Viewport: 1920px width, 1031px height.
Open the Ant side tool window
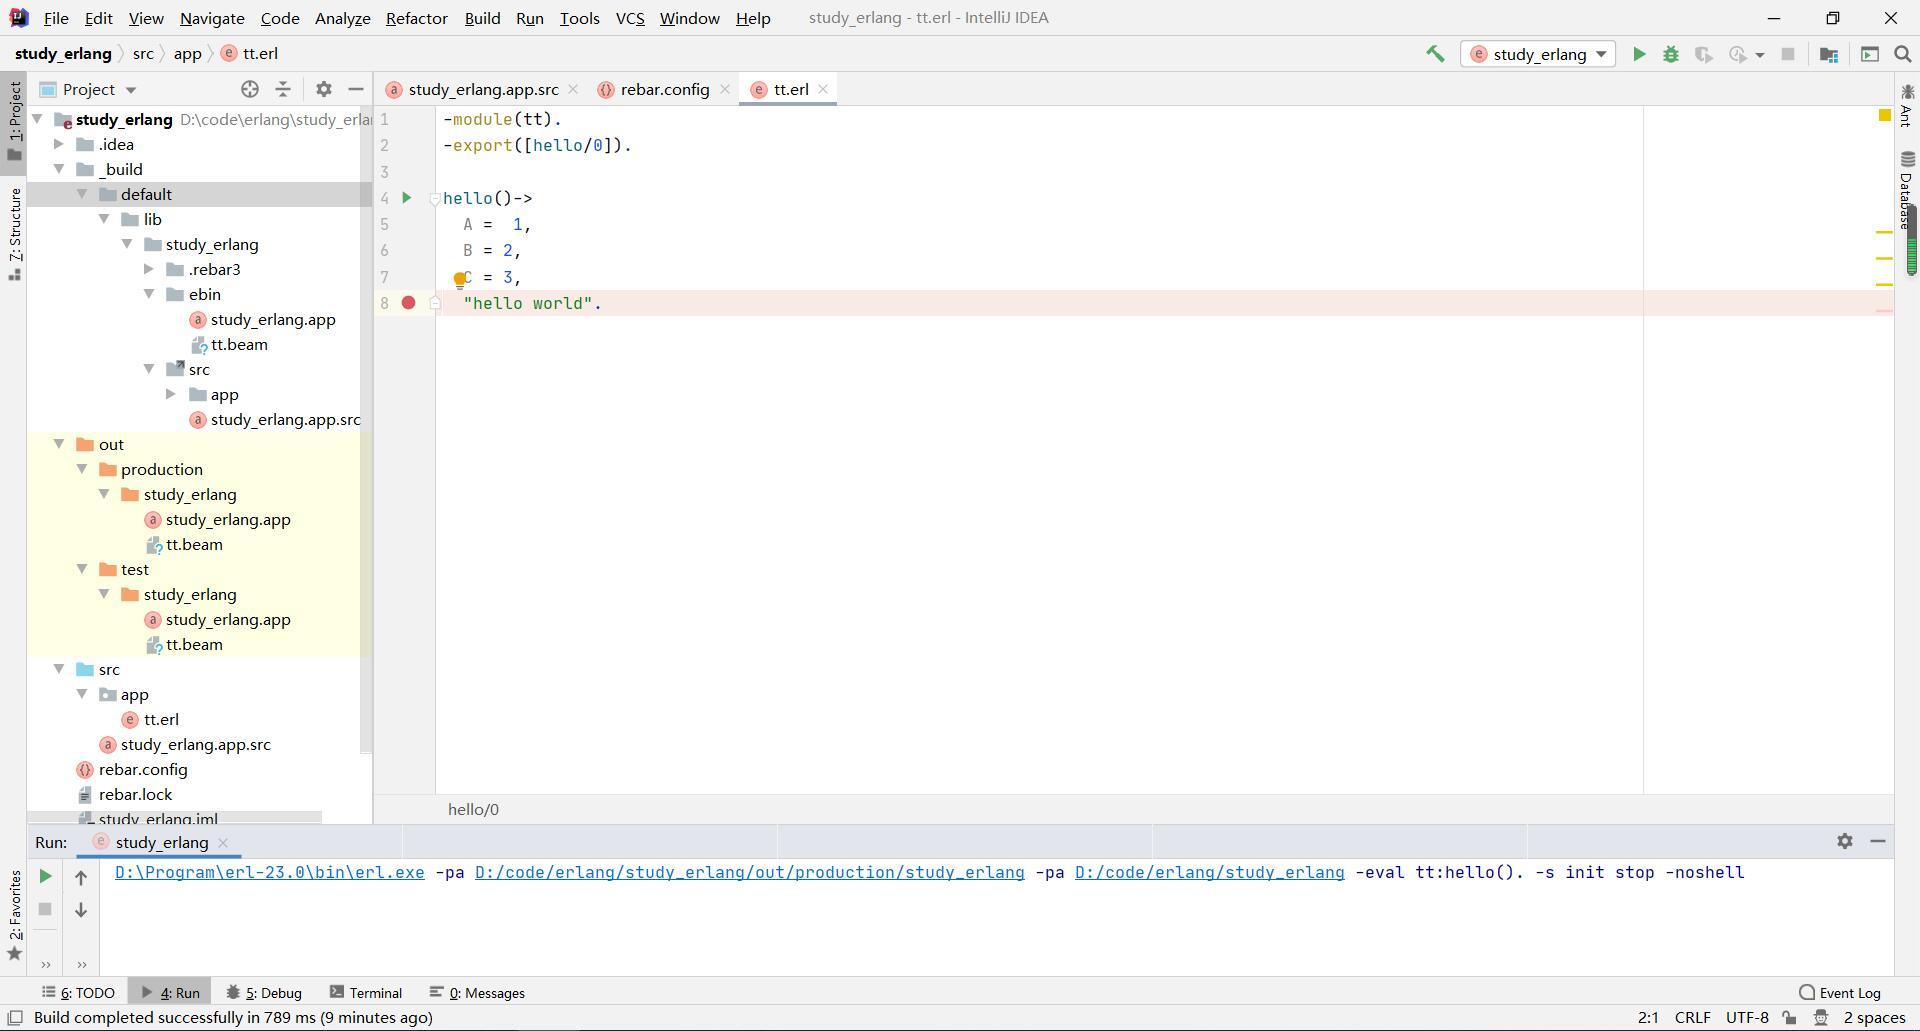[x=1907, y=106]
